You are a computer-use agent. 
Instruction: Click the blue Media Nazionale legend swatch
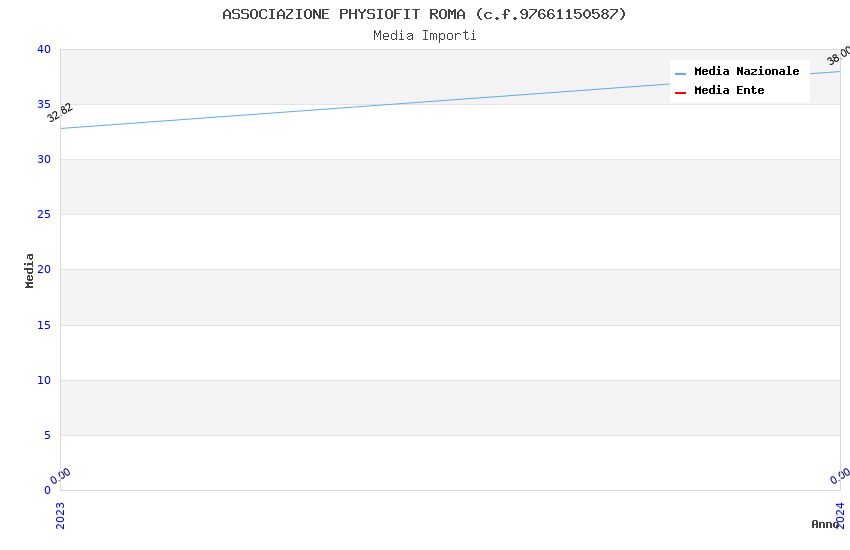[680, 73]
